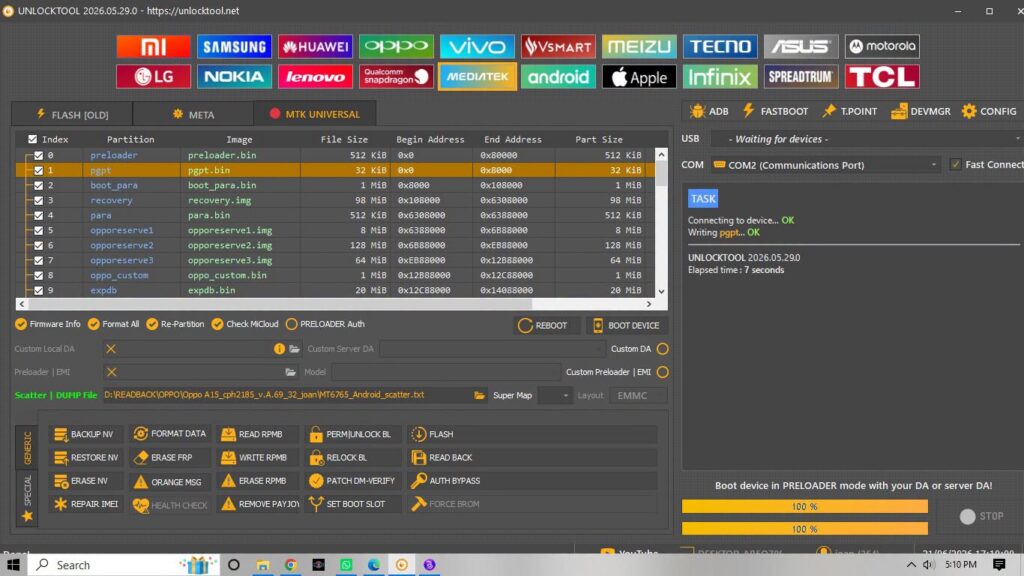Viewport: 1024px width, 576px height.
Task: Toggle the Fast Connect checkbox
Action: tap(955, 165)
